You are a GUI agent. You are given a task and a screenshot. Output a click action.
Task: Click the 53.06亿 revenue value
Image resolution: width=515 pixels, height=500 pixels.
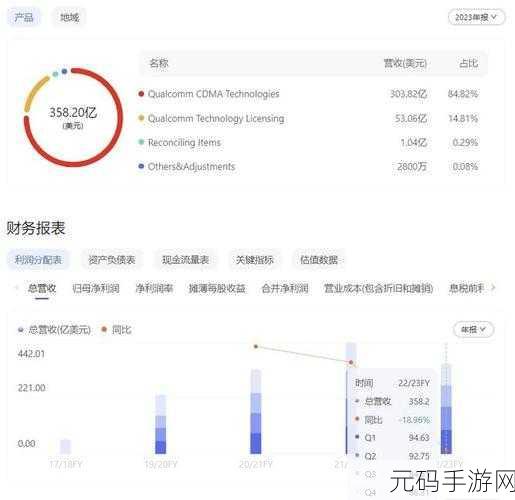(x=411, y=118)
